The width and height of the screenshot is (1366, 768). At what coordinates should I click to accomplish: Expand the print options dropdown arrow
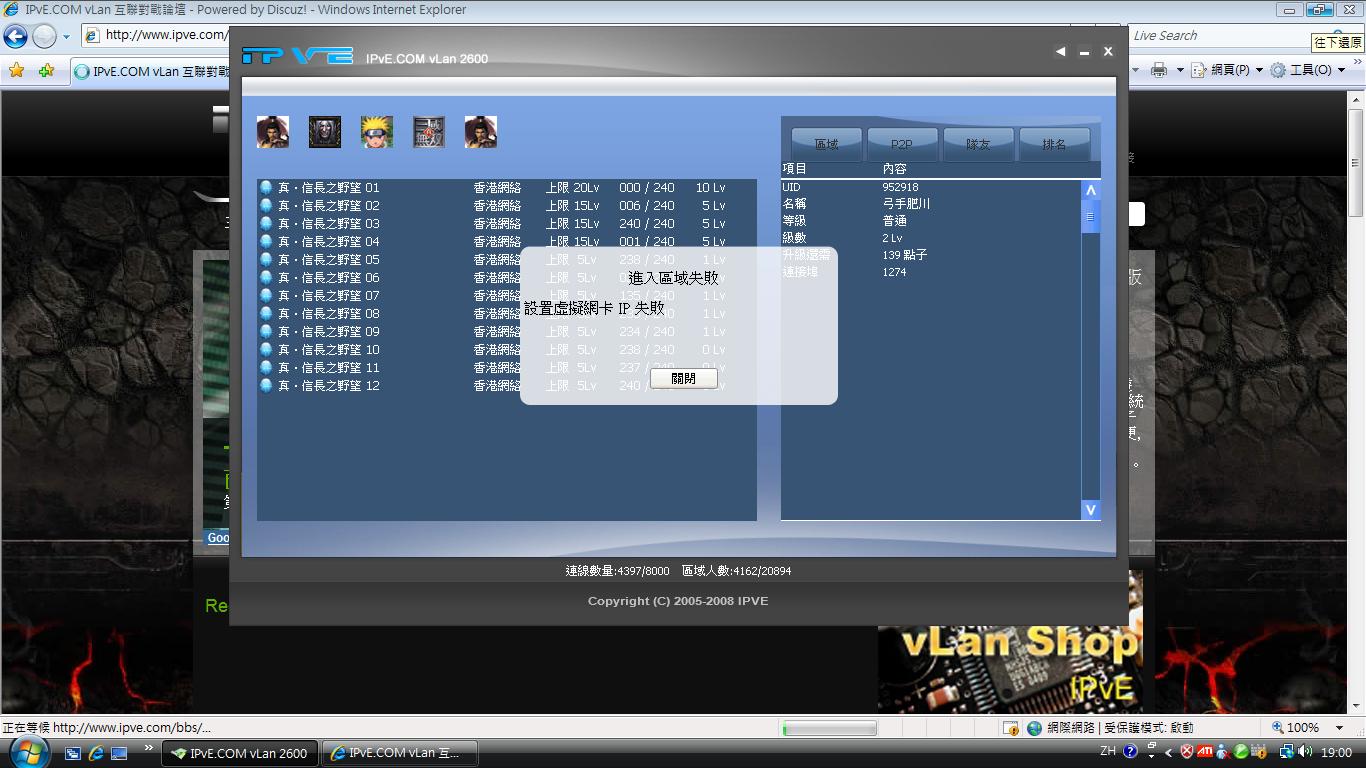click(x=1180, y=70)
